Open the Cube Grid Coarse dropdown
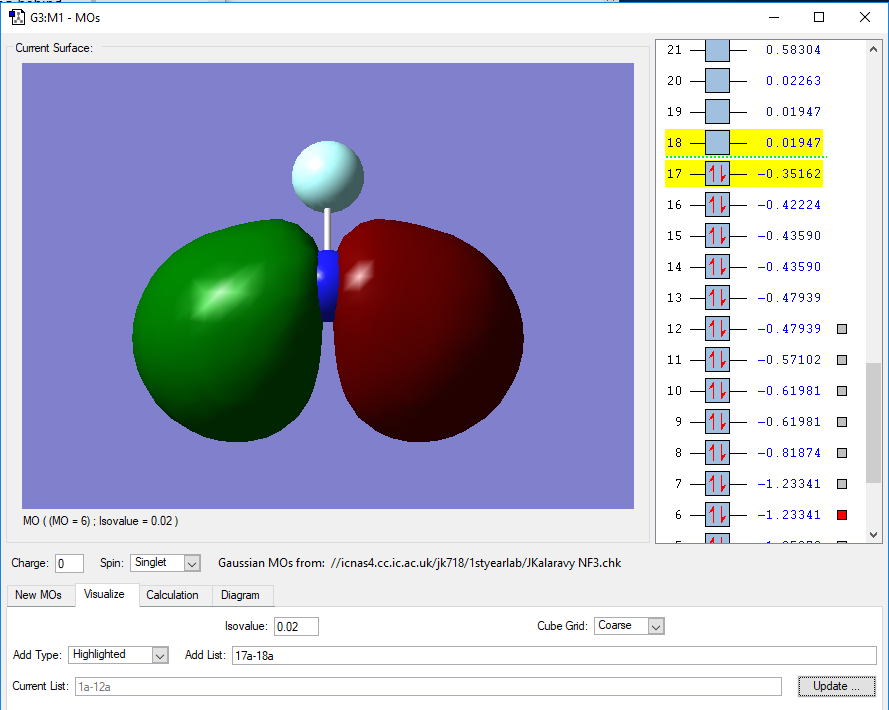The height and width of the screenshot is (710, 889). (629, 626)
